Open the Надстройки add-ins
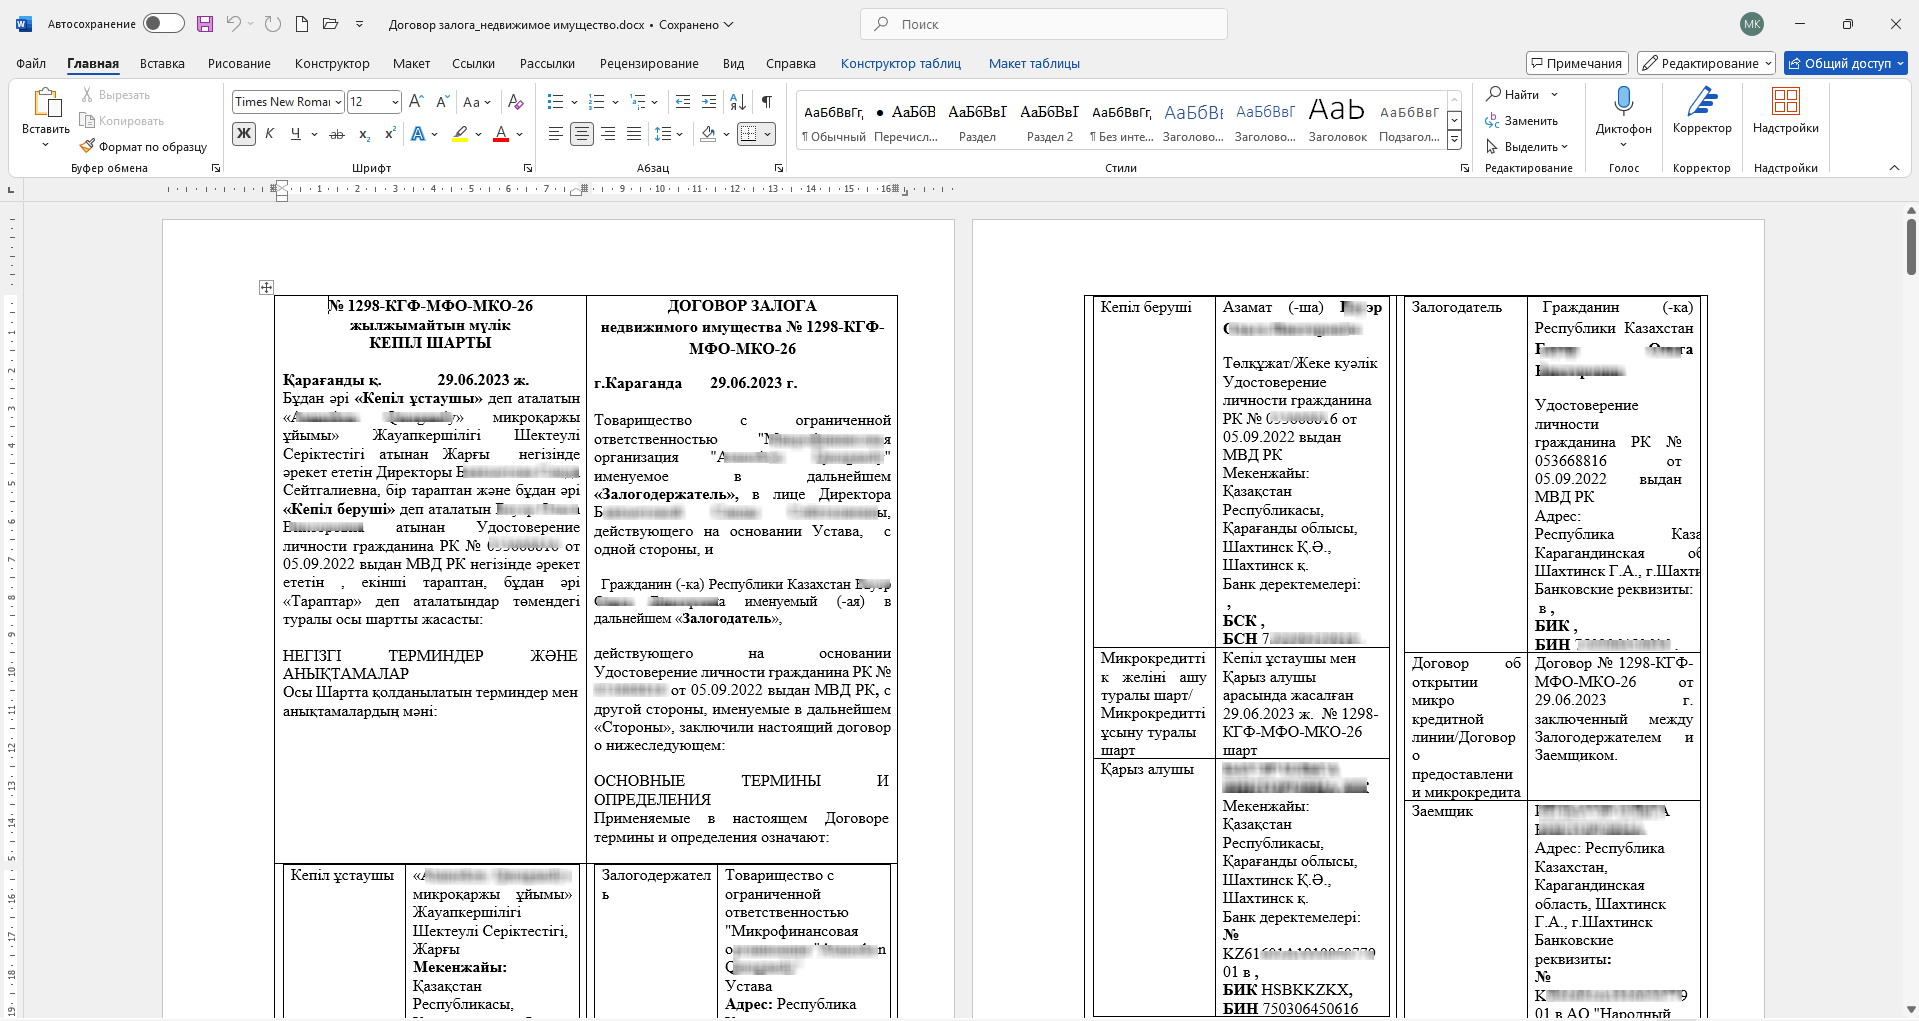The width and height of the screenshot is (1919, 1021). [1785, 111]
